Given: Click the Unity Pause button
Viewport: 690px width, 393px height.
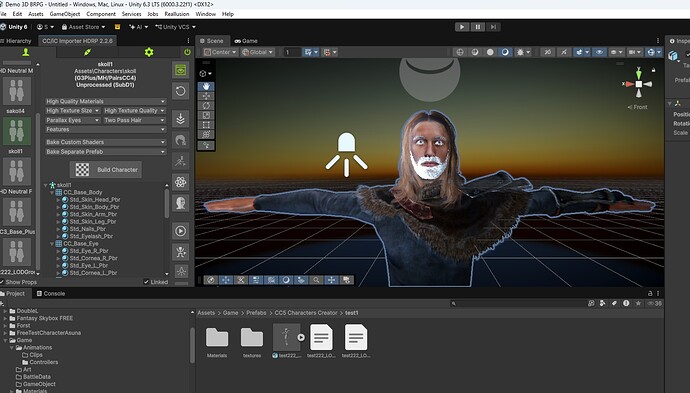Looking at the screenshot, I should coord(477,27).
